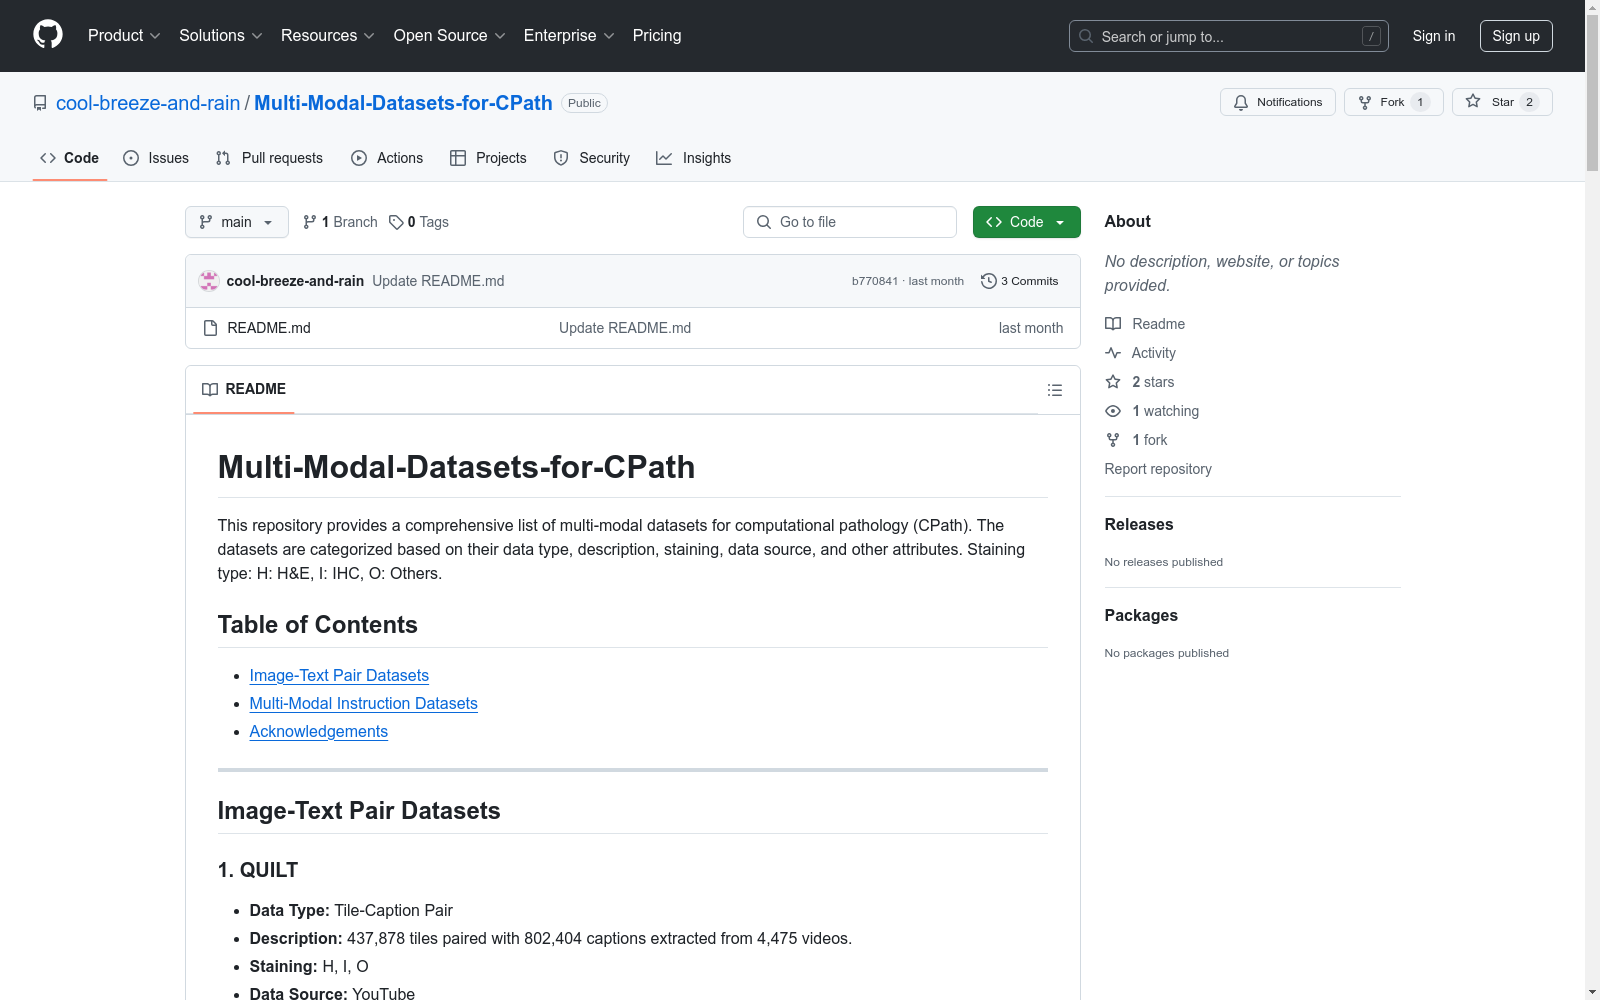The height and width of the screenshot is (1000, 1600).
Task: Open the Releases section heading
Action: pyautogui.click(x=1139, y=524)
